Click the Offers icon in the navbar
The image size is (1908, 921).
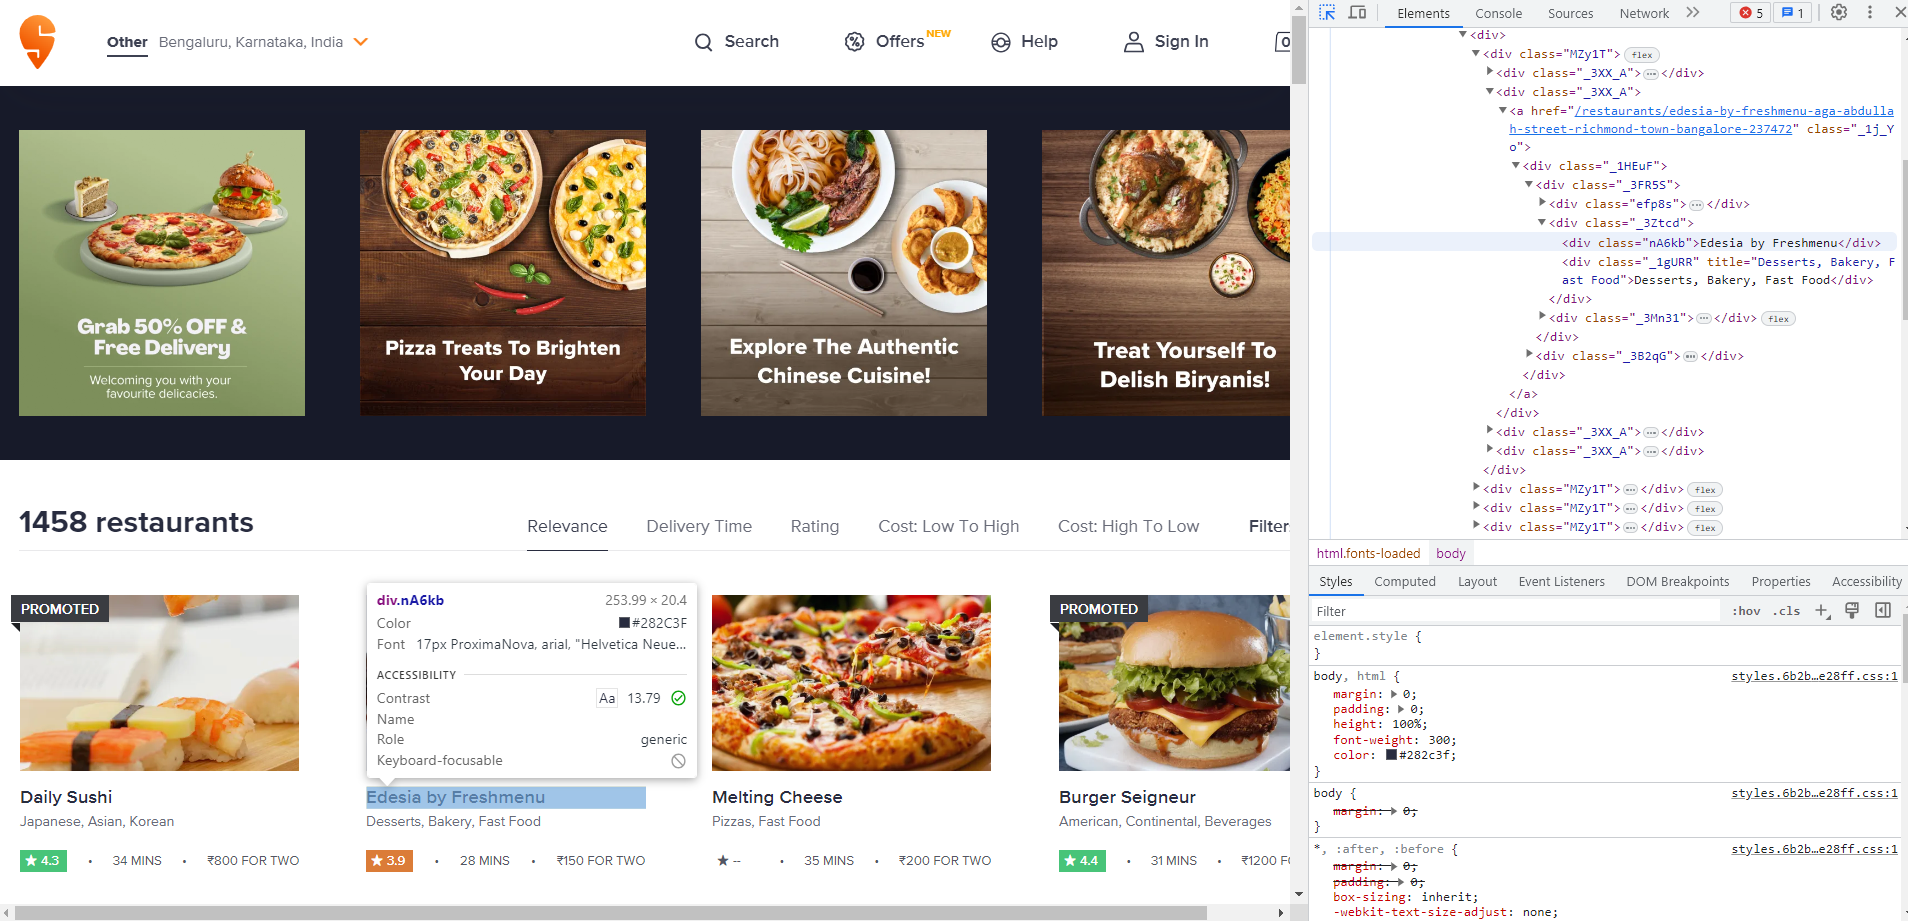(855, 42)
